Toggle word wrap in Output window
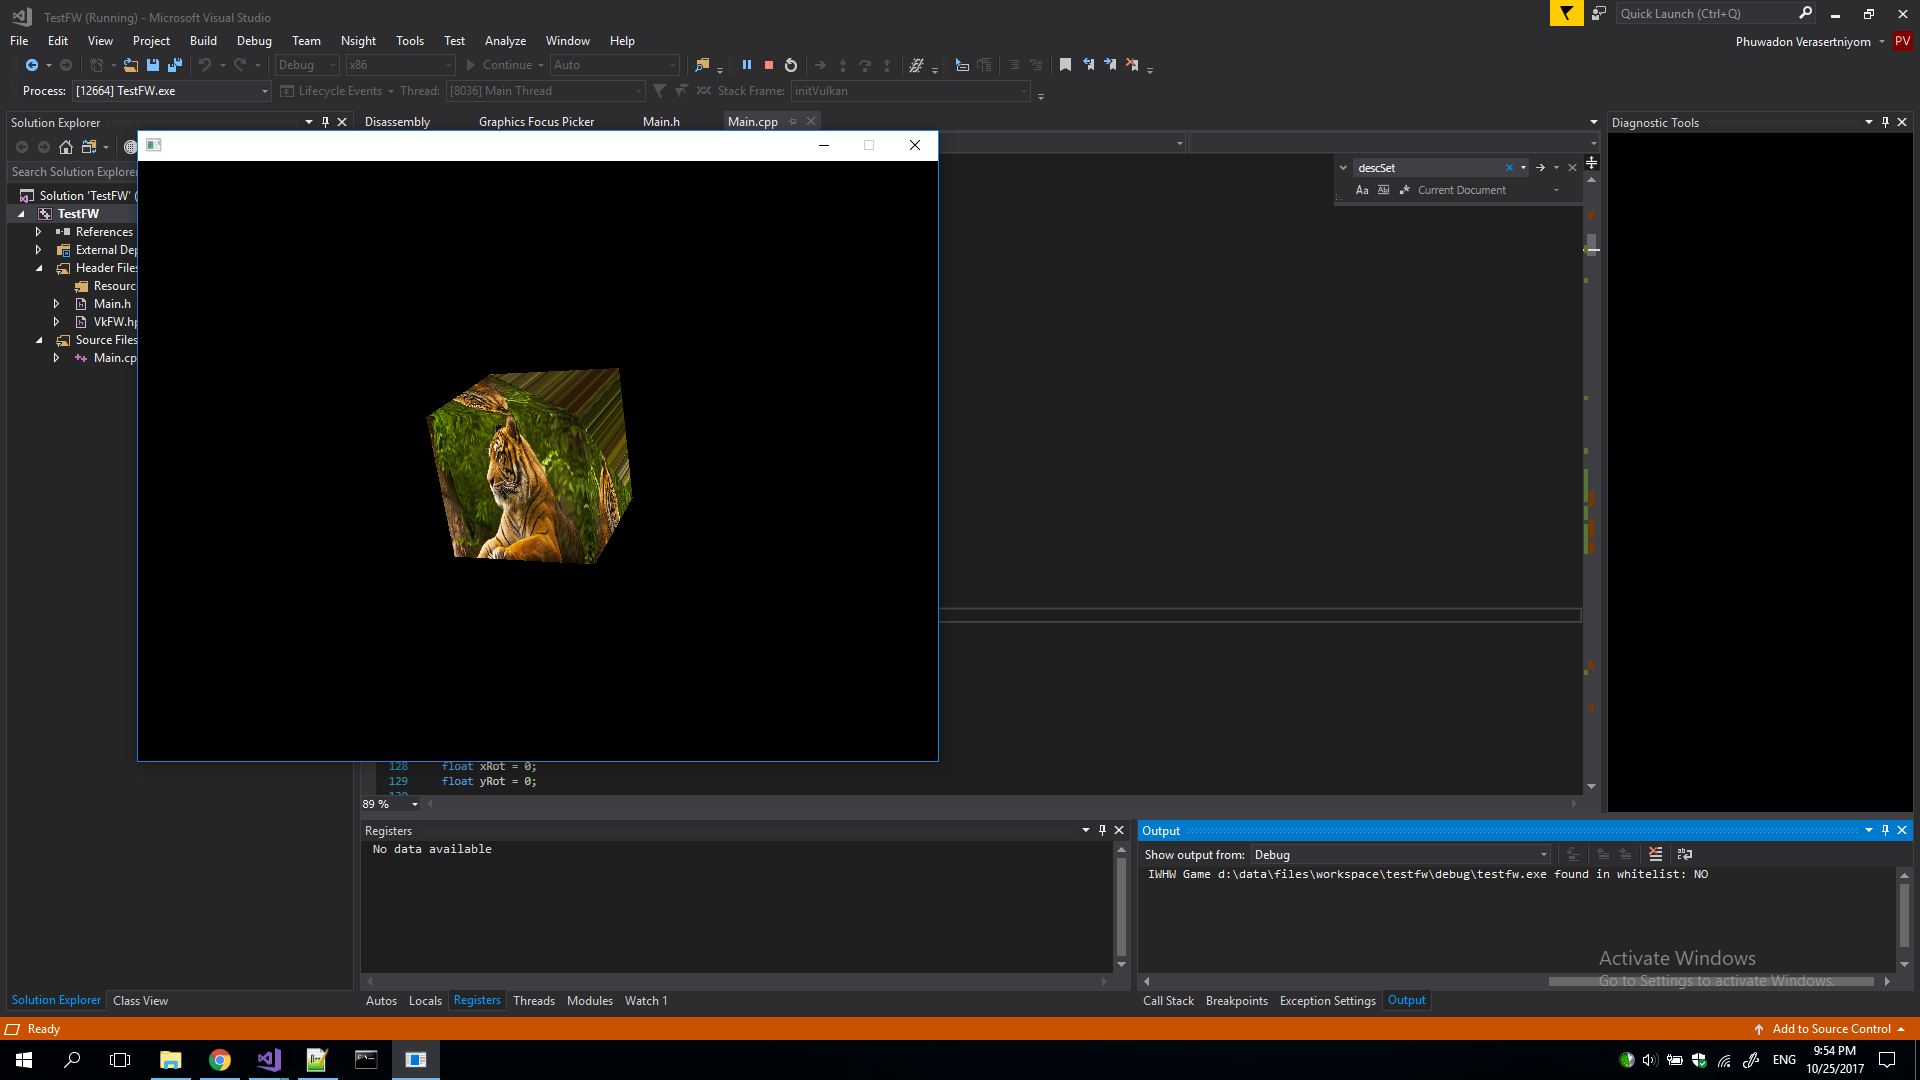1920x1080 pixels. pos(1685,854)
